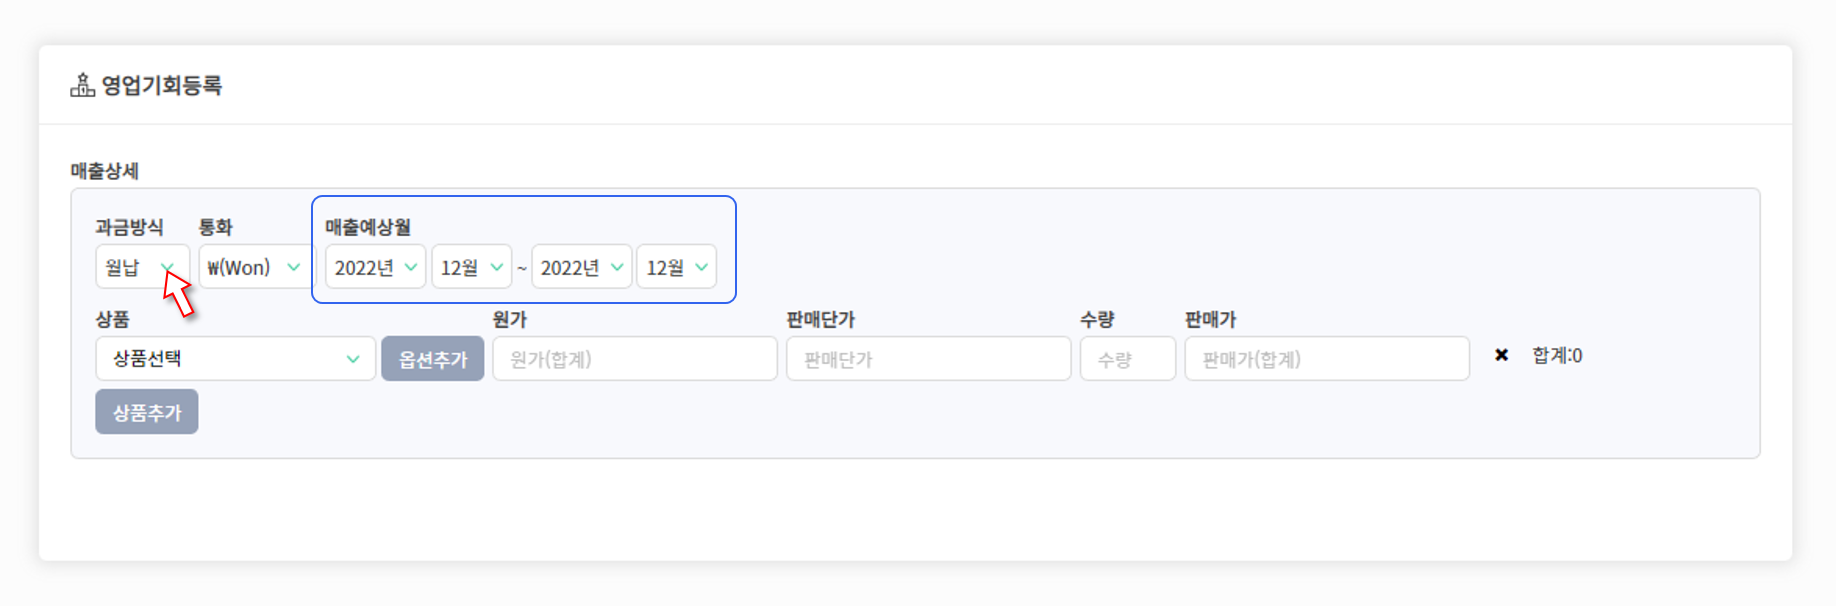The width and height of the screenshot is (1836, 606).
Task: Focus the 판매단가 input field
Action: (x=928, y=359)
